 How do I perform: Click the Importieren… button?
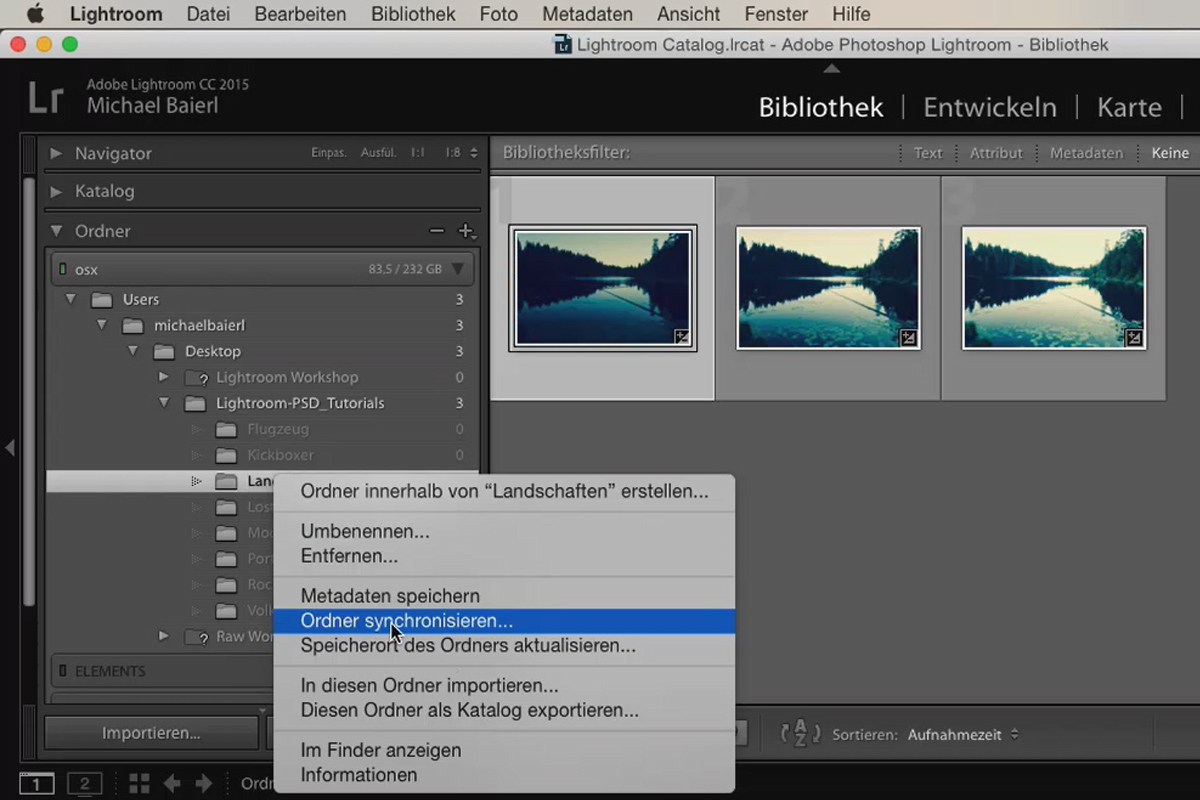click(151, 733)
